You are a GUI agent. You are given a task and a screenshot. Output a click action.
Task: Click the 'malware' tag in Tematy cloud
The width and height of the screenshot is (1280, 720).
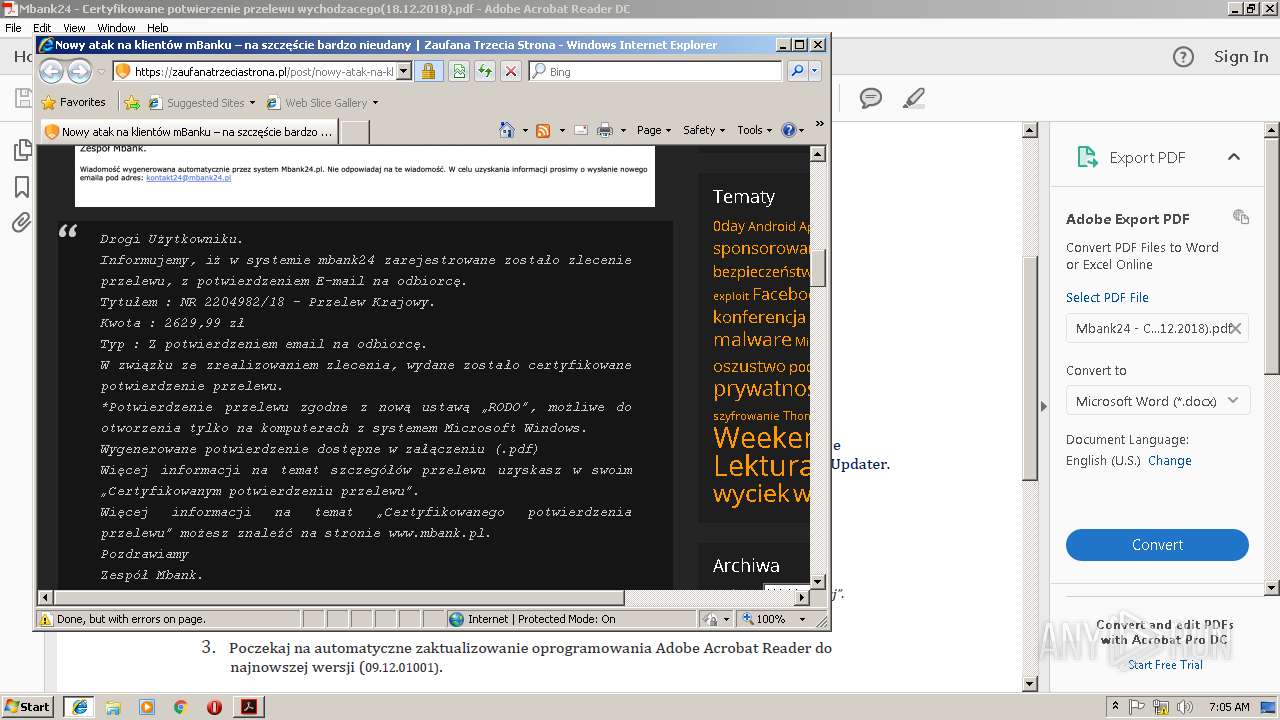point(752,340)
